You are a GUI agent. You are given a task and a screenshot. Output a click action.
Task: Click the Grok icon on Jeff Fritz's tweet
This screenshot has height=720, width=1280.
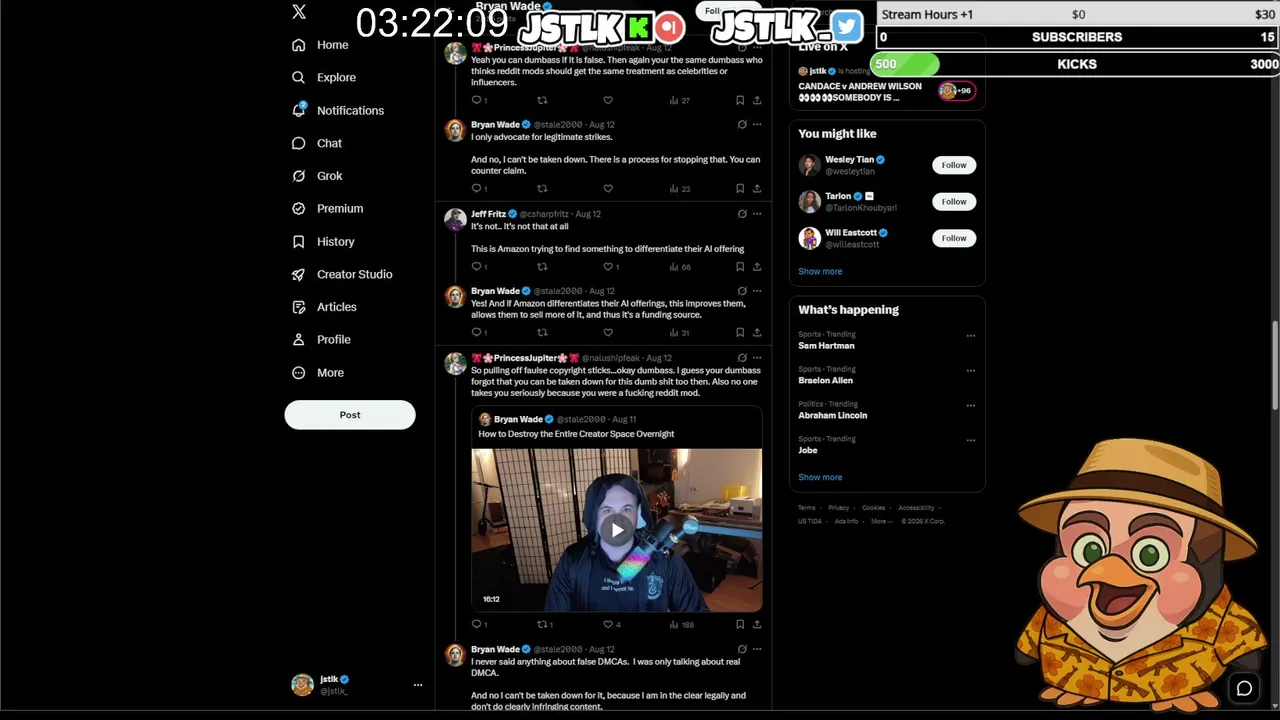click(x=742, y=214)
